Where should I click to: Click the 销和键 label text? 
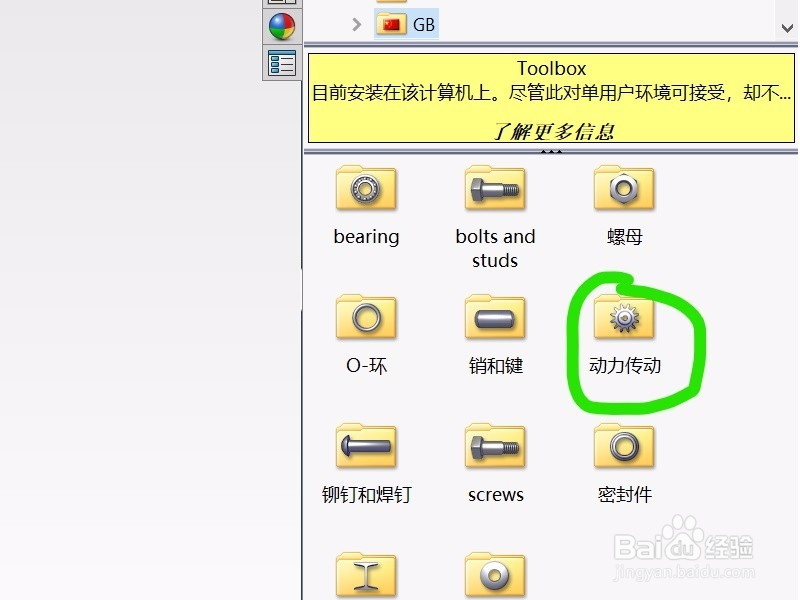(495, 366)
